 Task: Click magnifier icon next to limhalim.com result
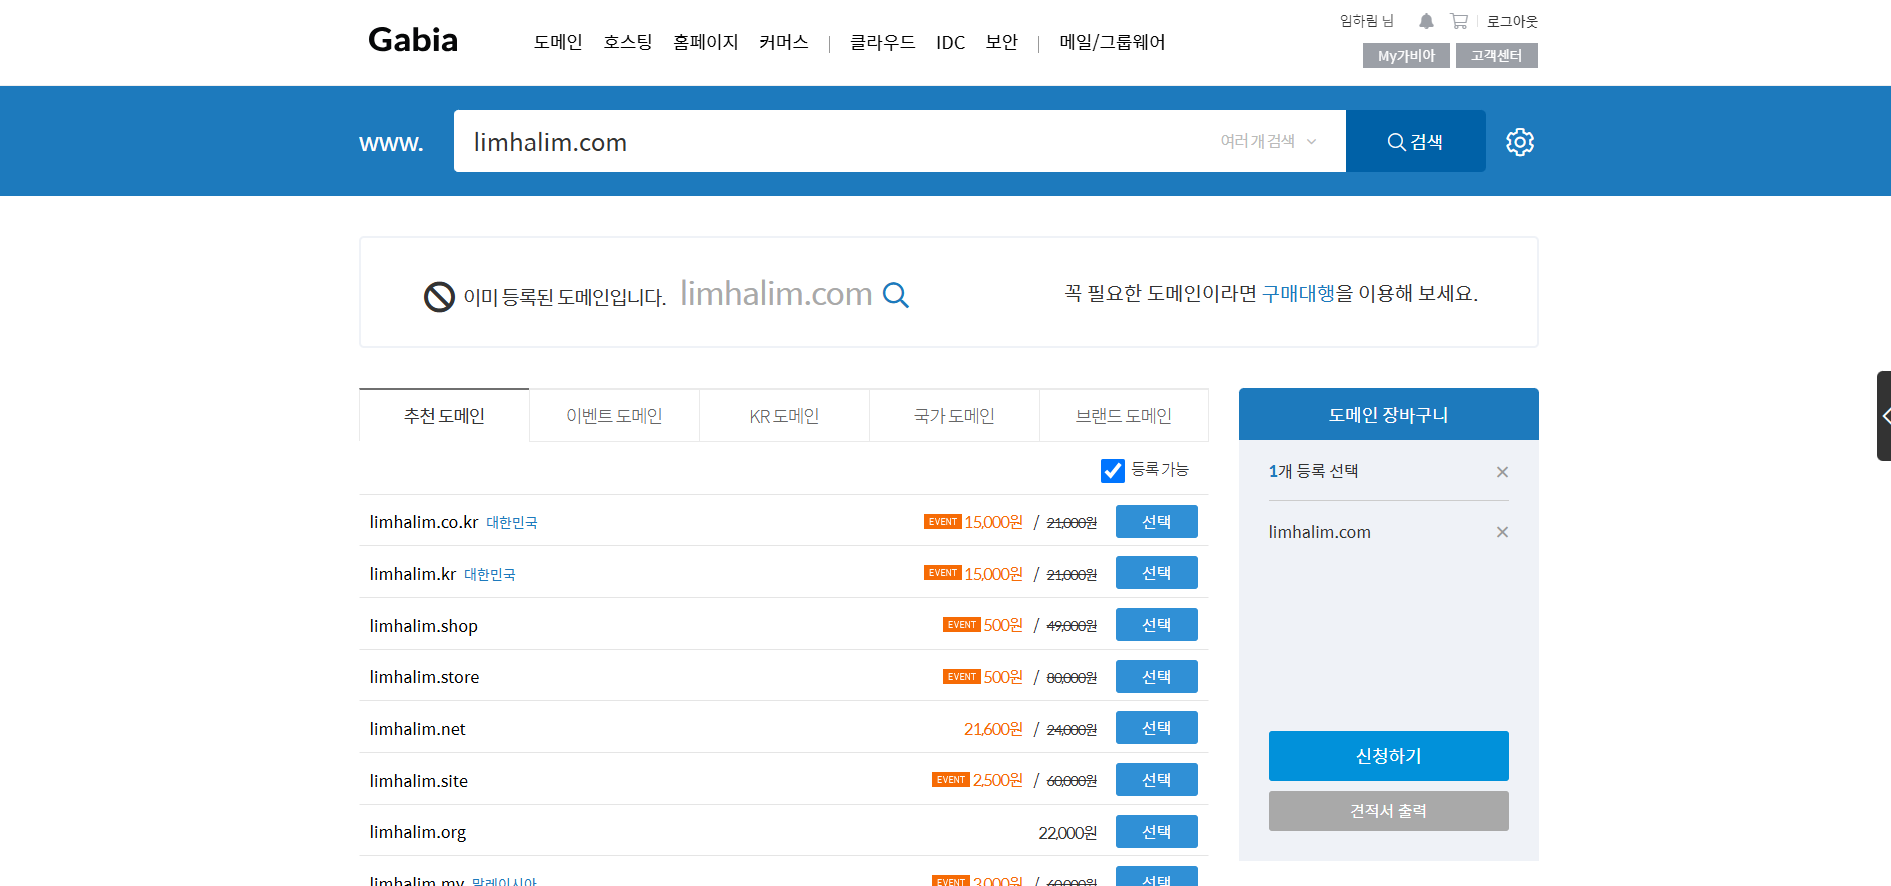click(896, 295)
